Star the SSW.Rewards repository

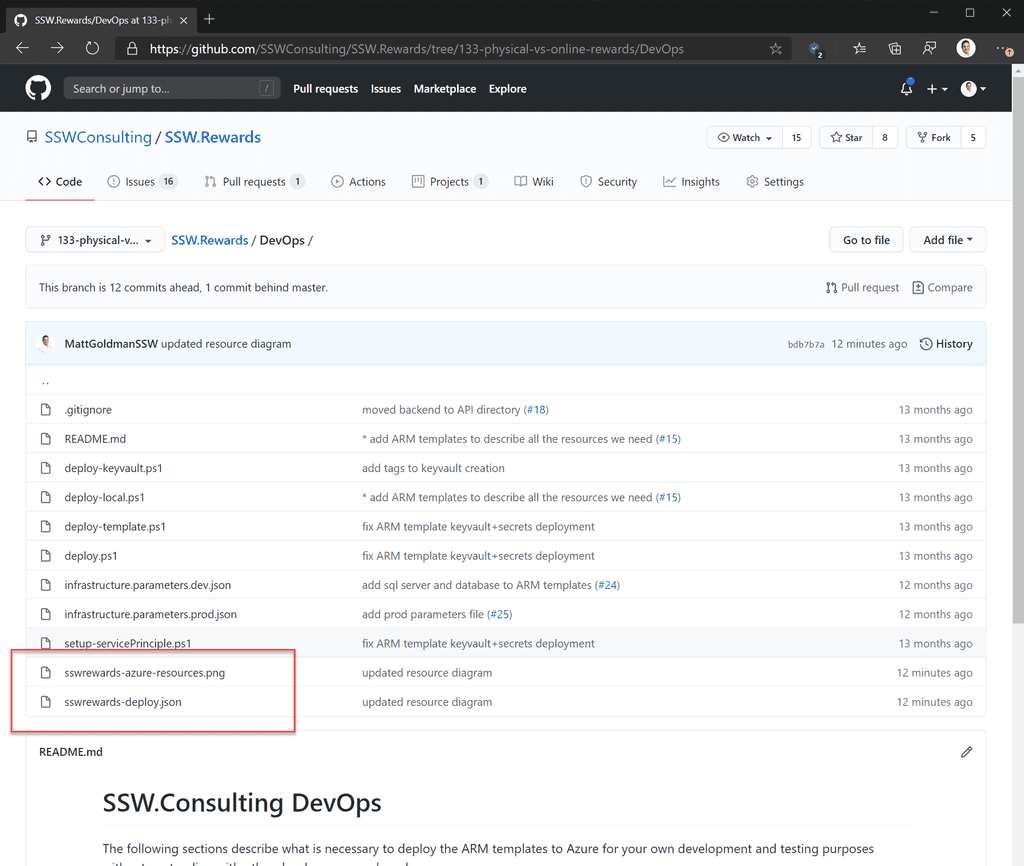tap(848, 137)
